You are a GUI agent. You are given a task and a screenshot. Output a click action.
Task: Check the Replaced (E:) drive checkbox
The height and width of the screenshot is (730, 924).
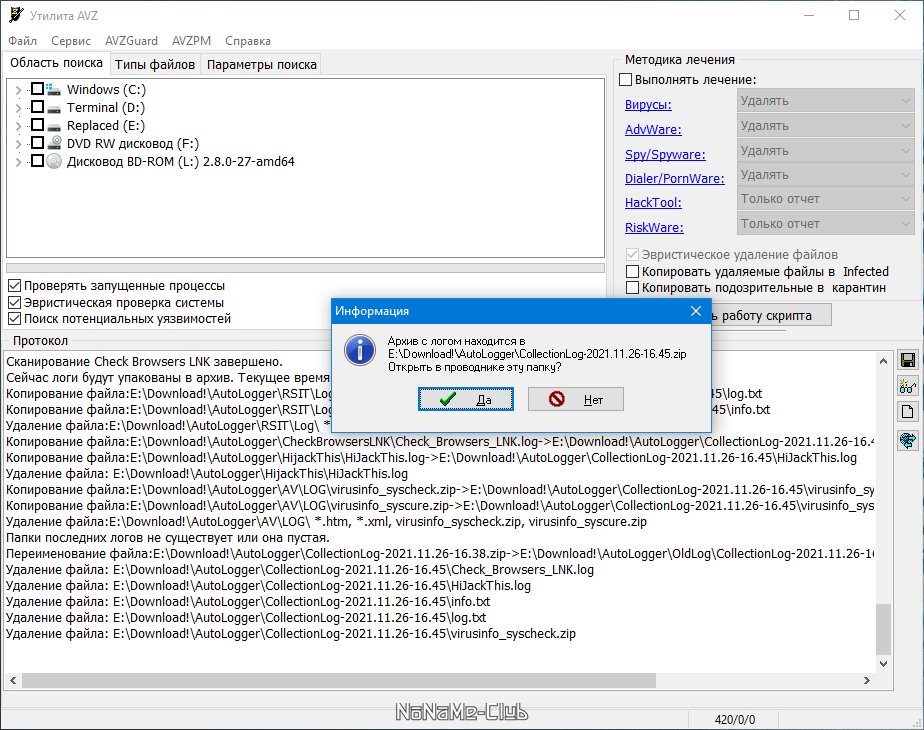click(37, 125)
